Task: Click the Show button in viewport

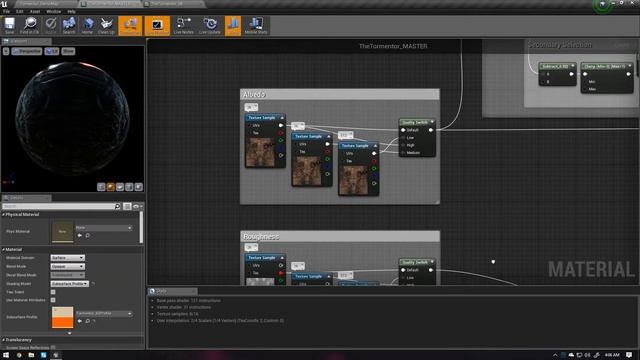Action: click(68, 51)
